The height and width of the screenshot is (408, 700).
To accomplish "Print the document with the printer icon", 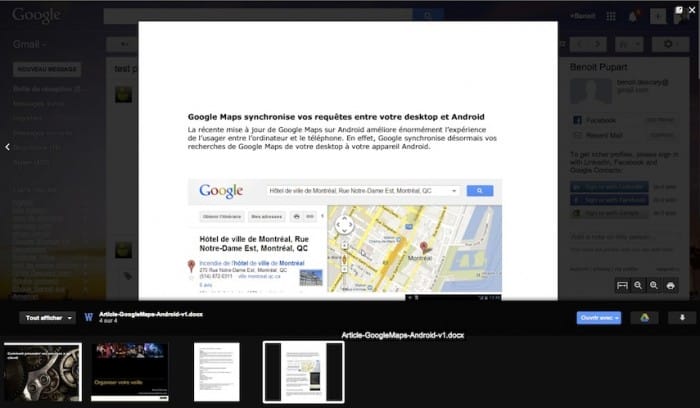I will pyautogui.click(x=671, y=286).
